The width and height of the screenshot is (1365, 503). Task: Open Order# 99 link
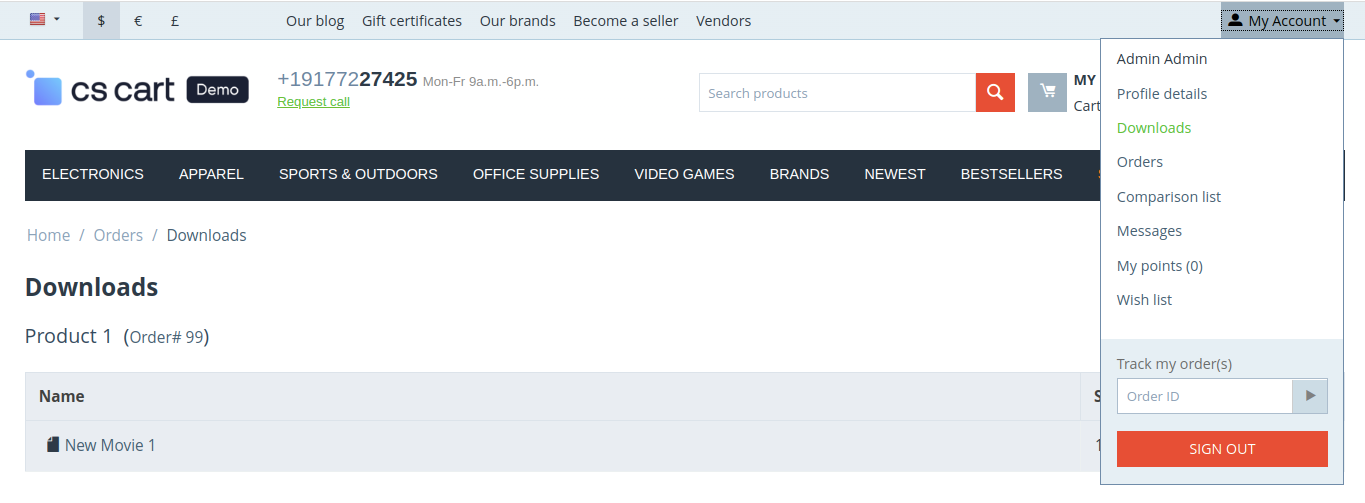pos(166,338)
